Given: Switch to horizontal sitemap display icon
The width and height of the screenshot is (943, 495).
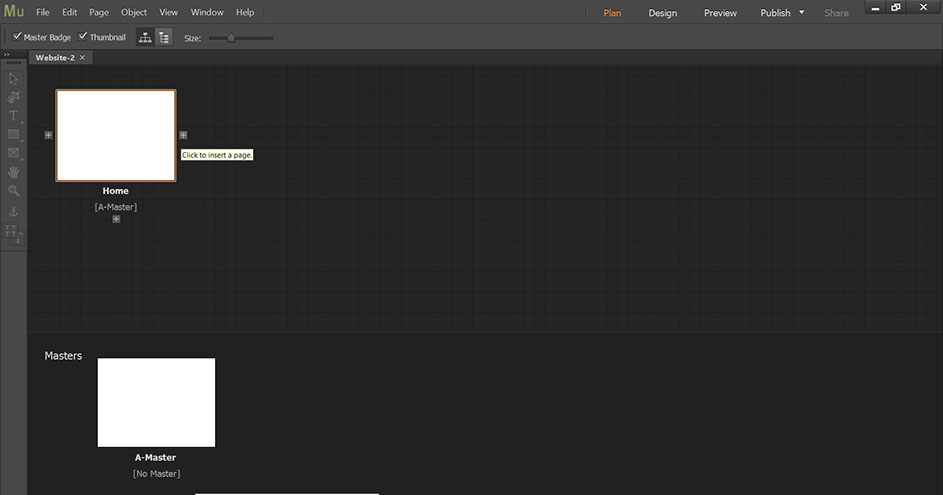Looking at the screenshot, I should click(x=145, y=37).
